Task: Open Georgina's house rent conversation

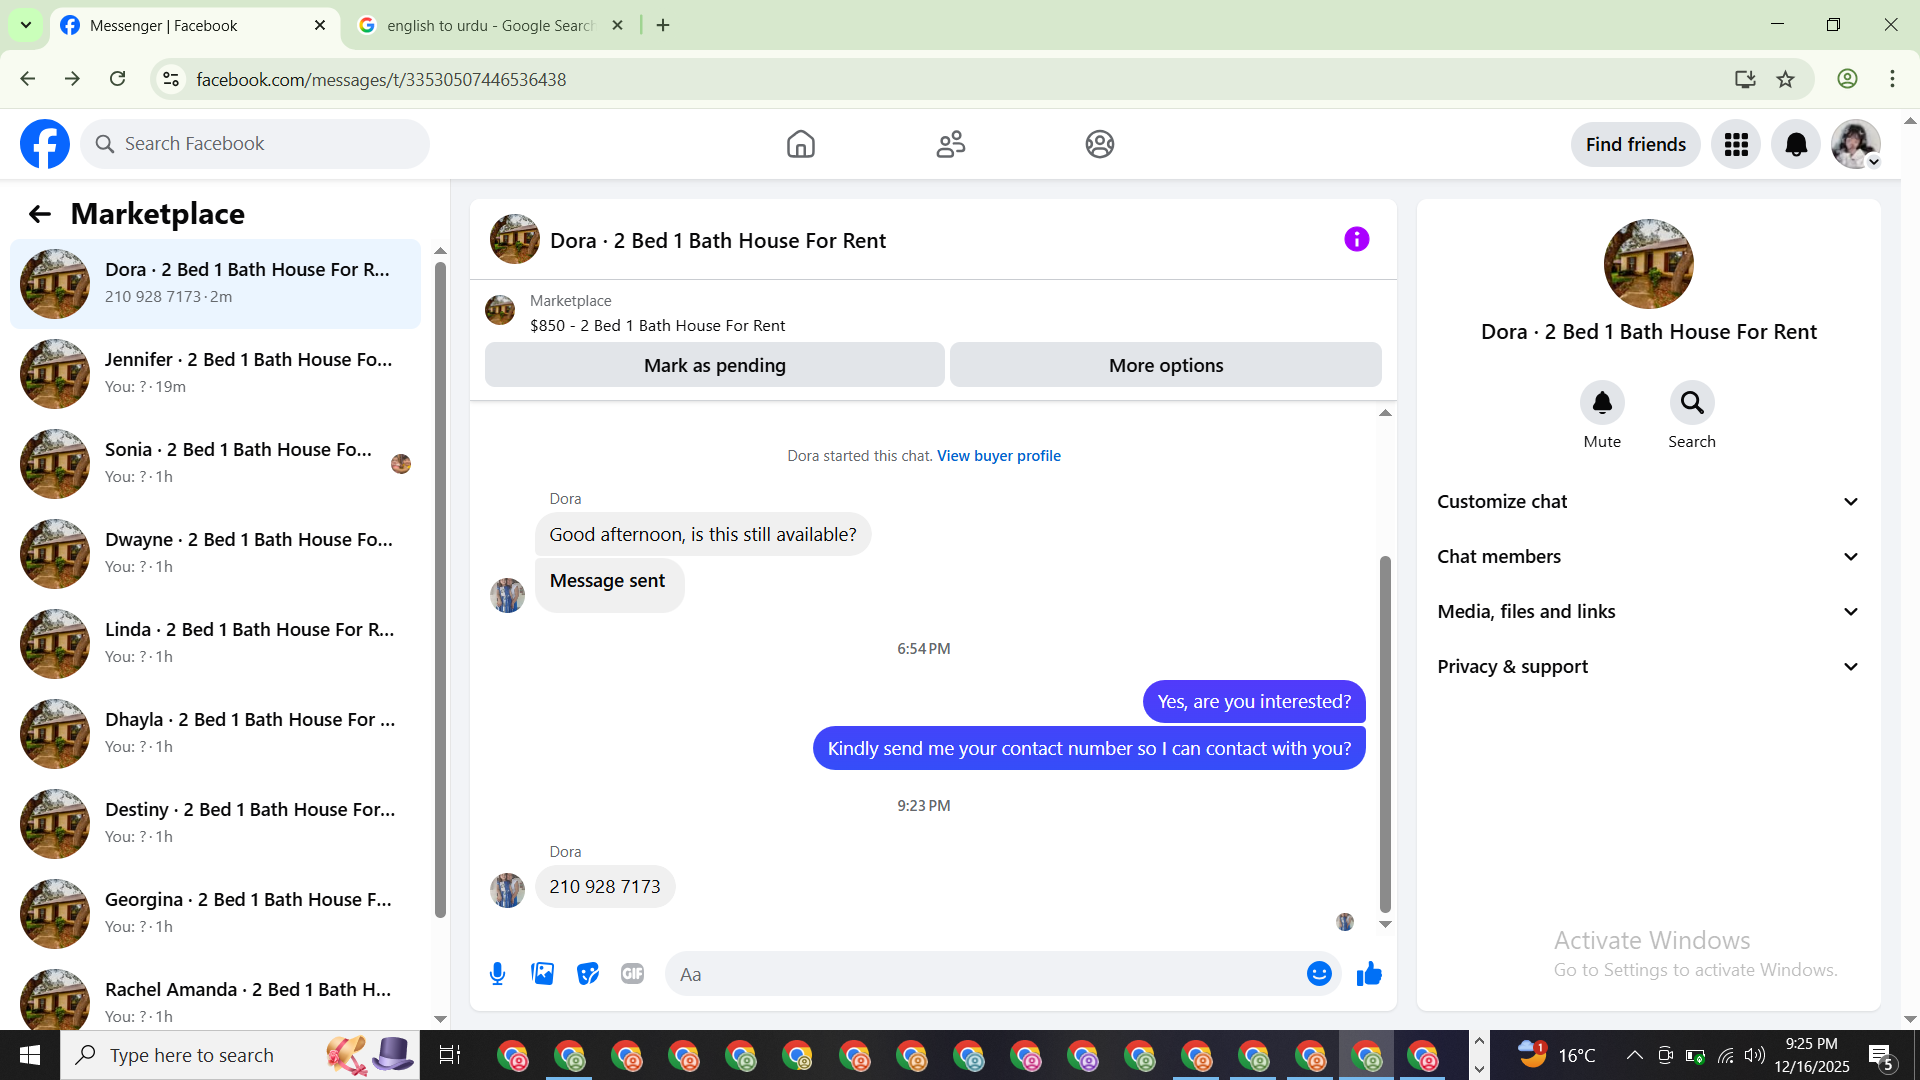Action: tap(215, 913)
